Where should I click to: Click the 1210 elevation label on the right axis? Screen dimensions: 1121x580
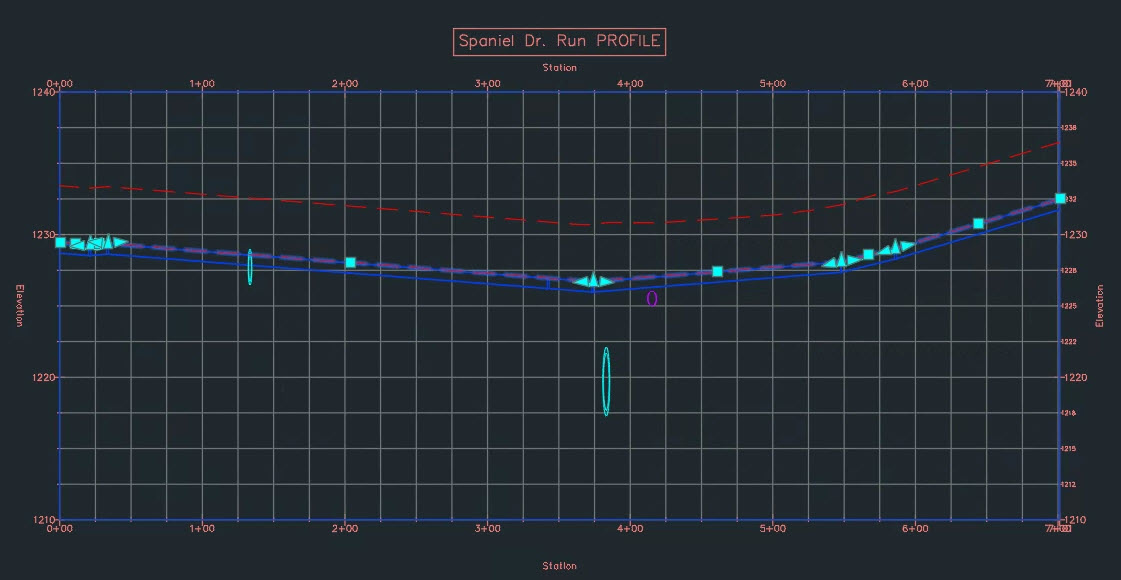[1075, 520]
